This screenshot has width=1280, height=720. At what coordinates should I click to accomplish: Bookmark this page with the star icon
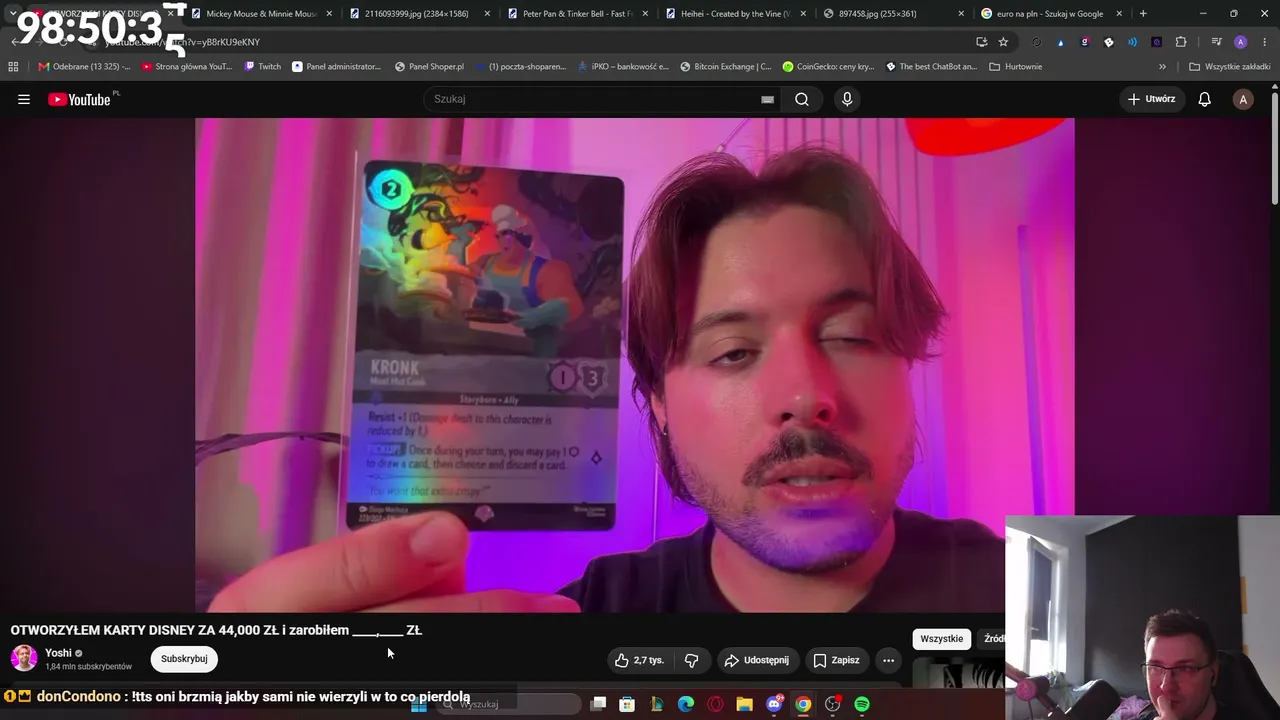pos(1003,42)
